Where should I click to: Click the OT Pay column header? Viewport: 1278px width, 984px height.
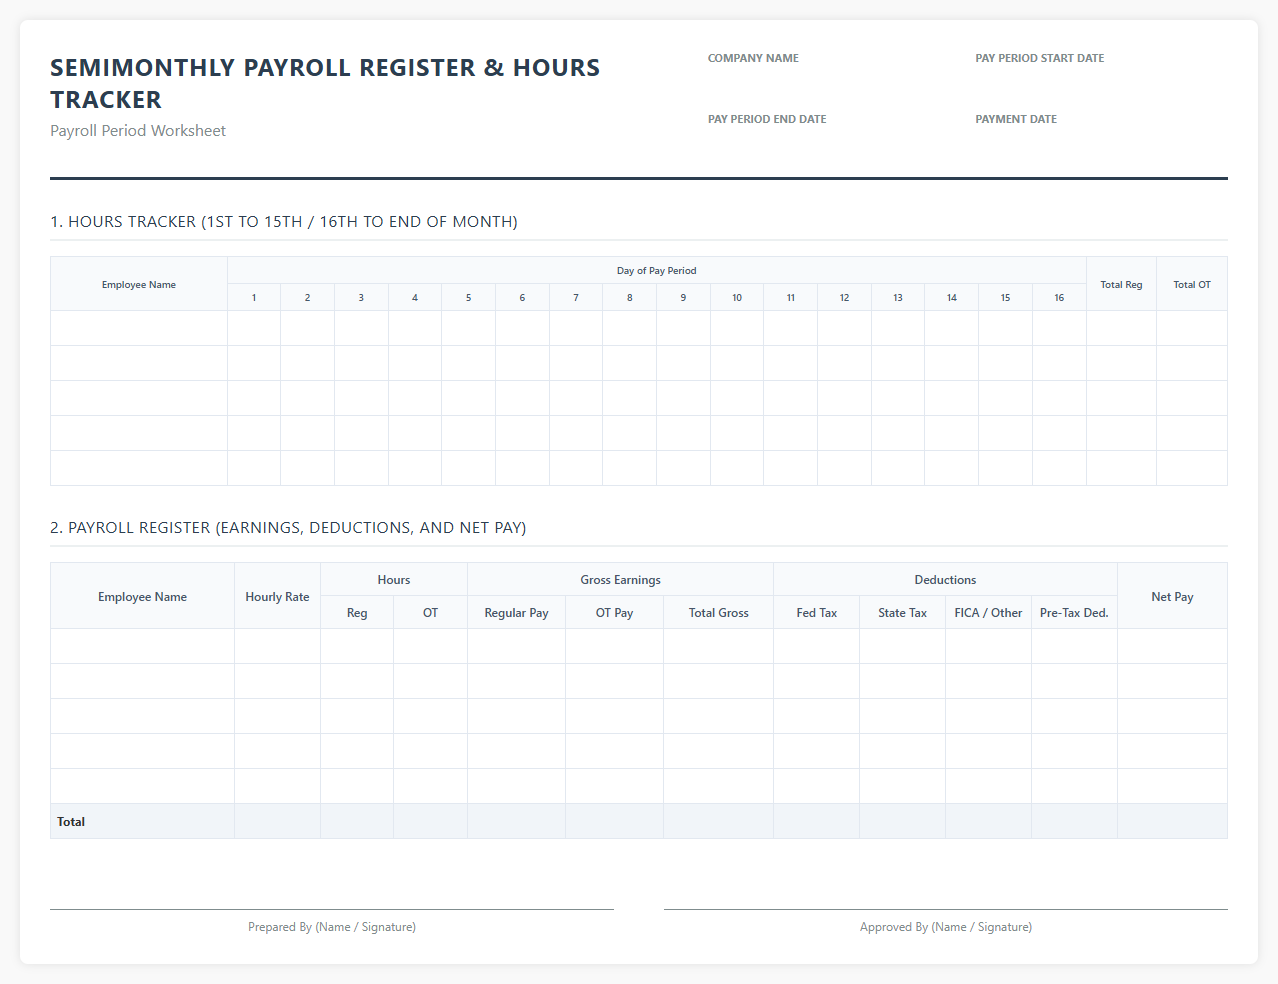614,613
